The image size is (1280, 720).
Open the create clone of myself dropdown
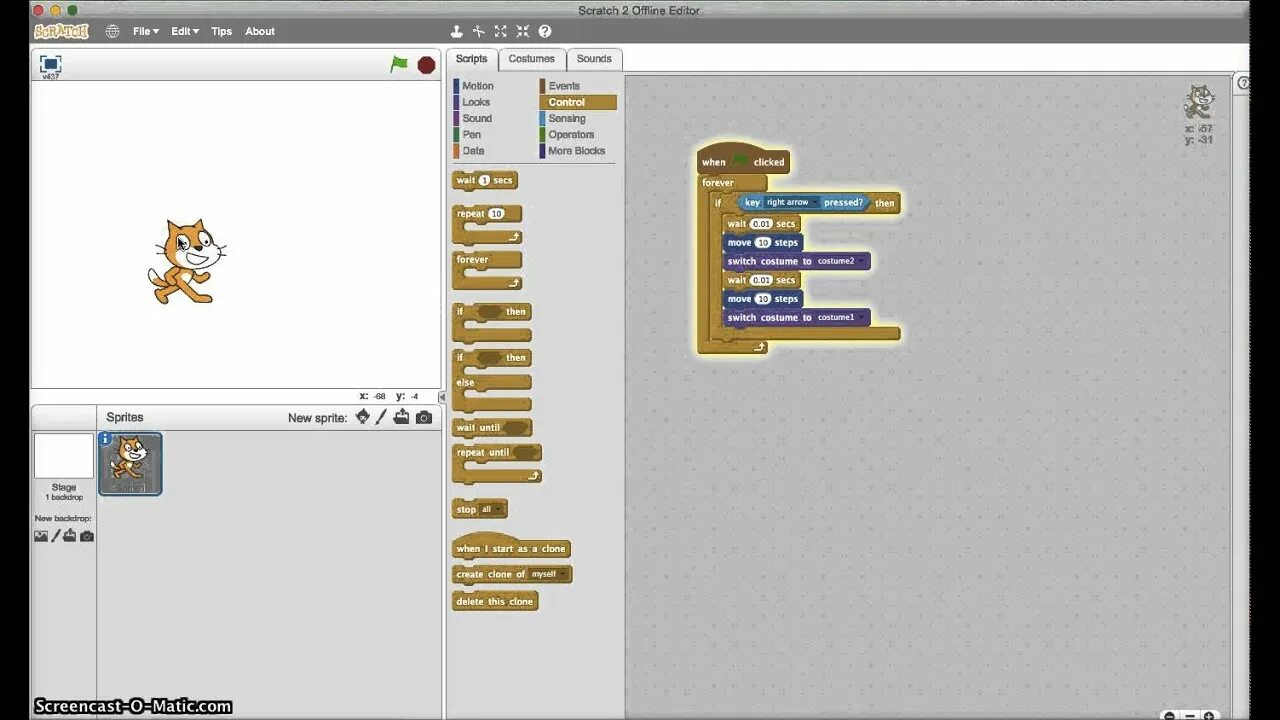click(x=563, y=575)
